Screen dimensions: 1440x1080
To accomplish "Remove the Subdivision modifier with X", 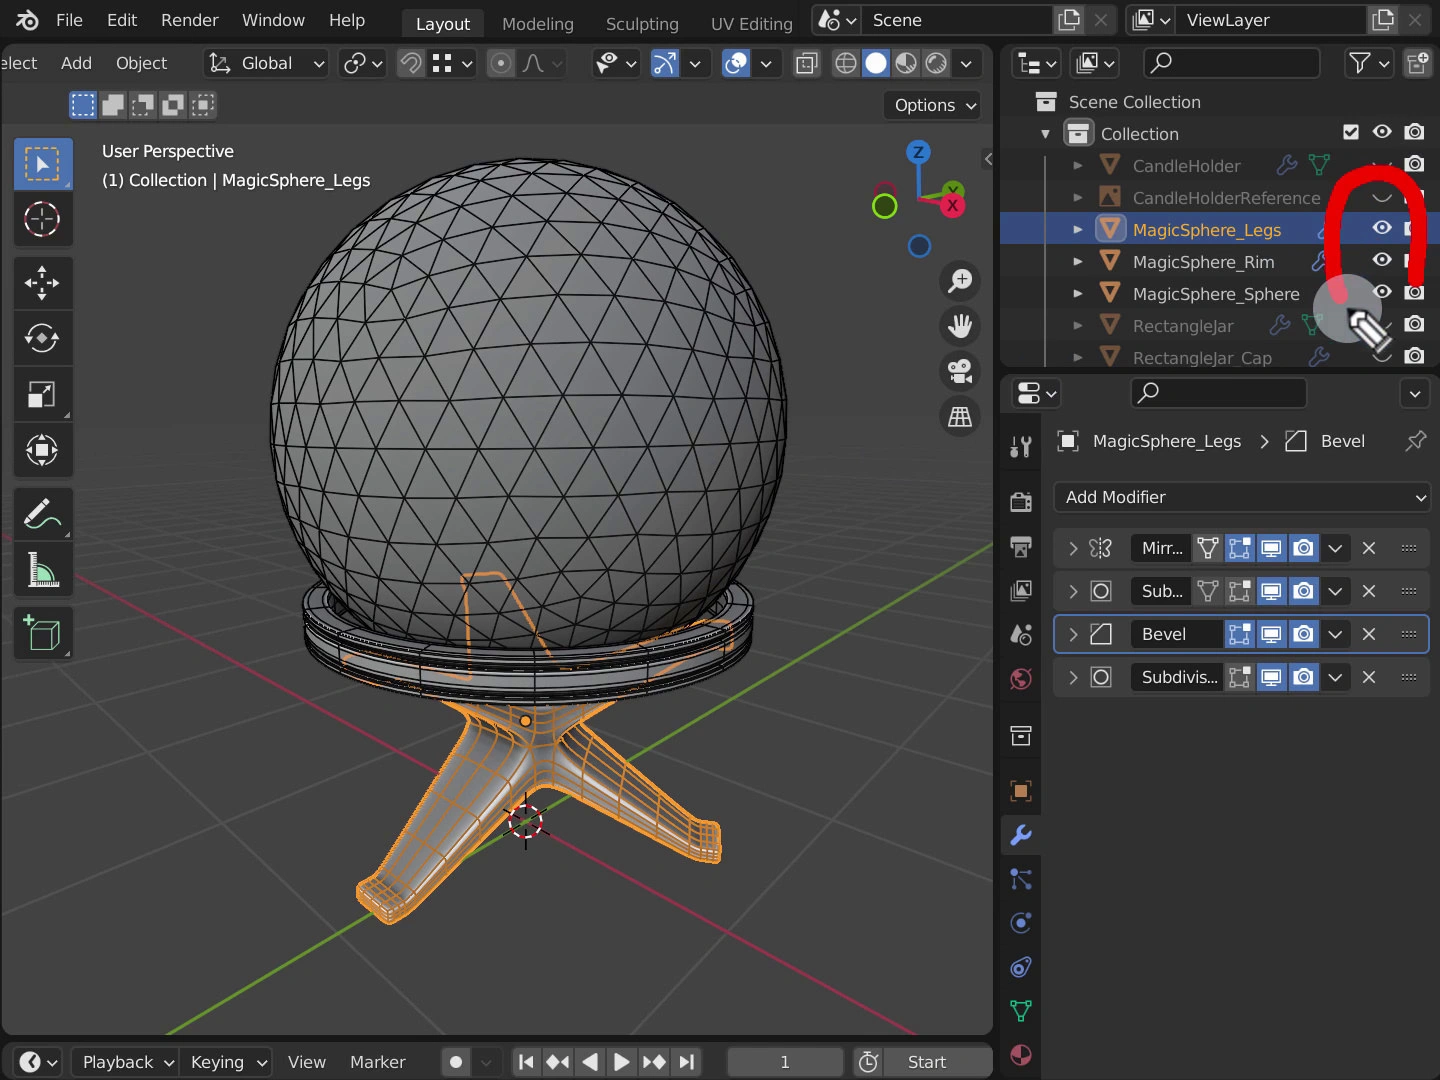I will coord(1369,677).
